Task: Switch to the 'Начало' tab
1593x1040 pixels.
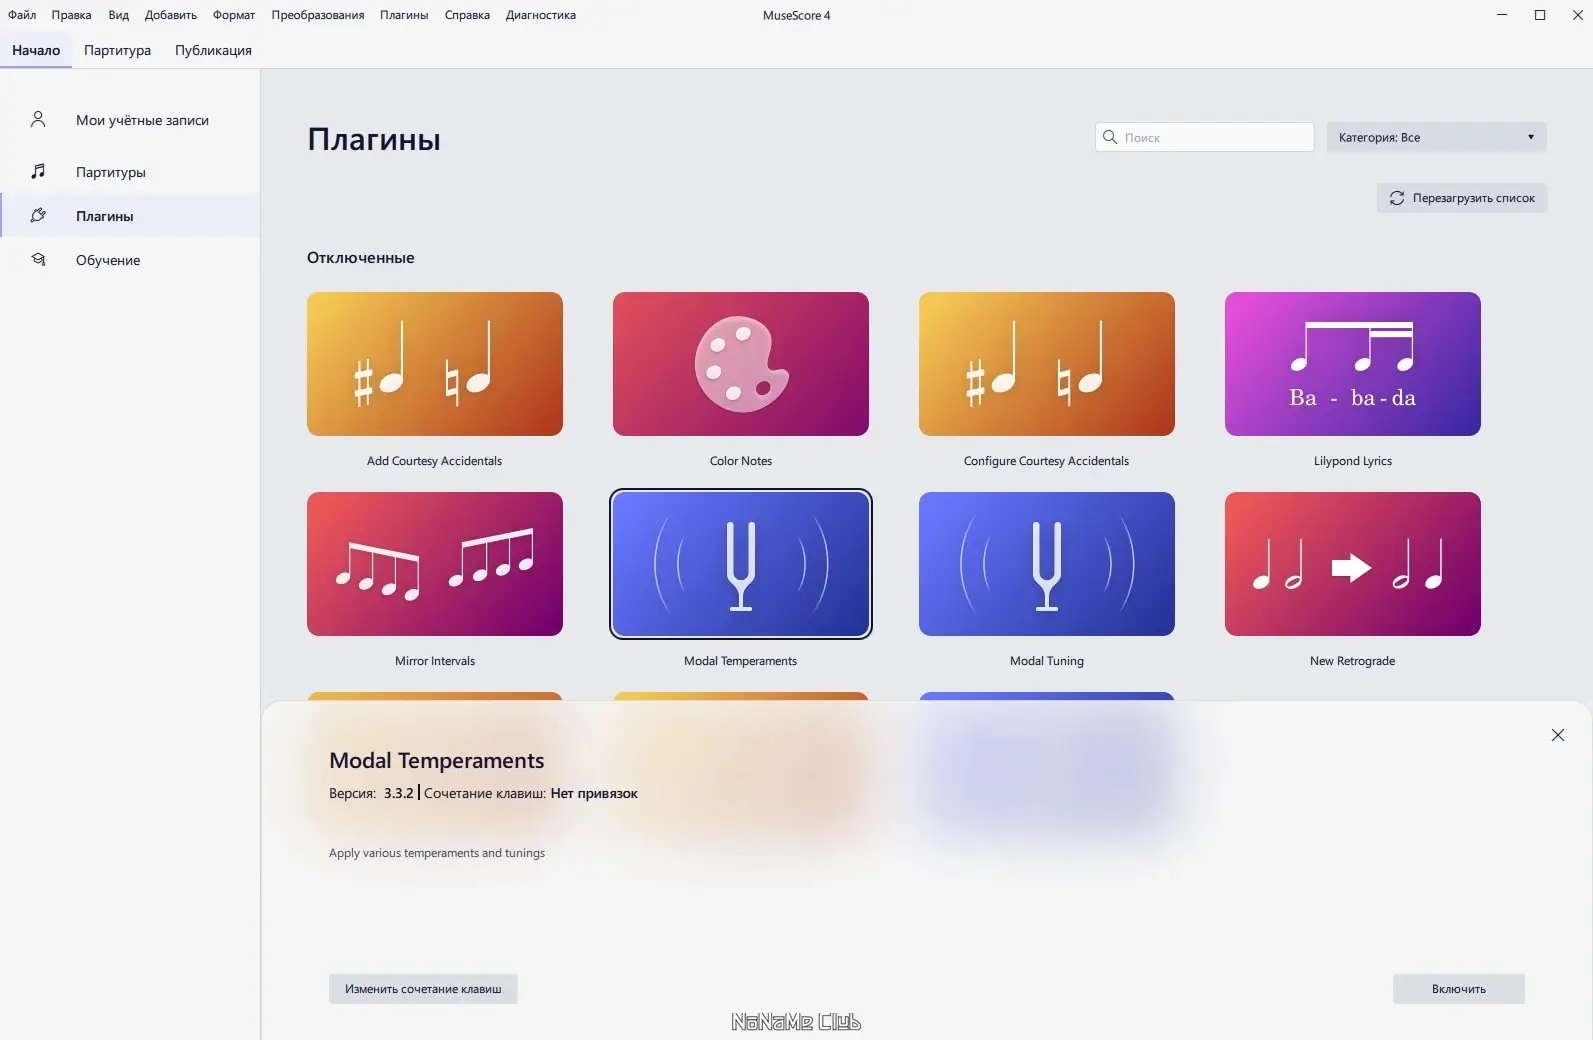Action: [36, 50]
